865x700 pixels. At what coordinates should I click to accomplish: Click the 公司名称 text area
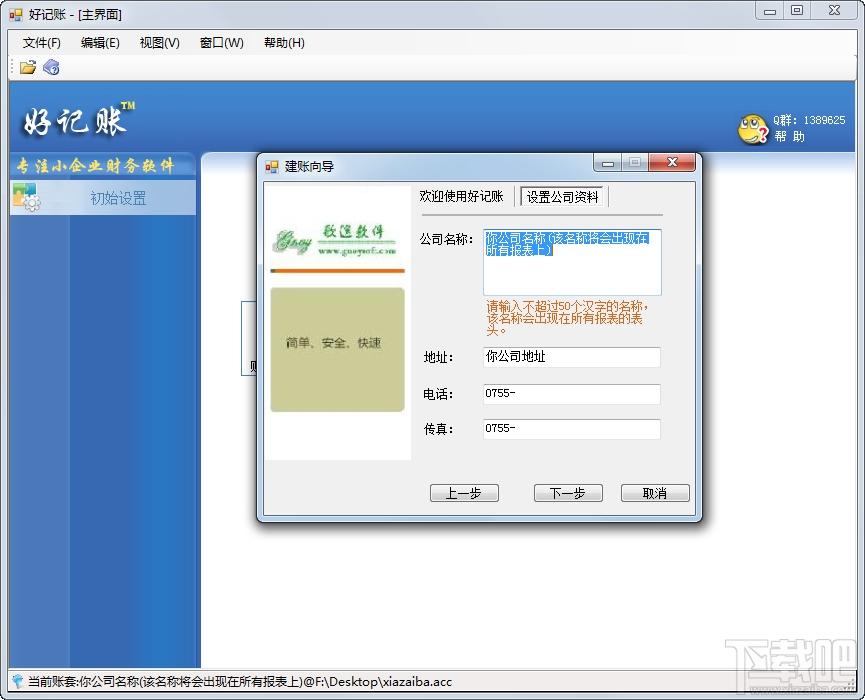coord(572,262)
